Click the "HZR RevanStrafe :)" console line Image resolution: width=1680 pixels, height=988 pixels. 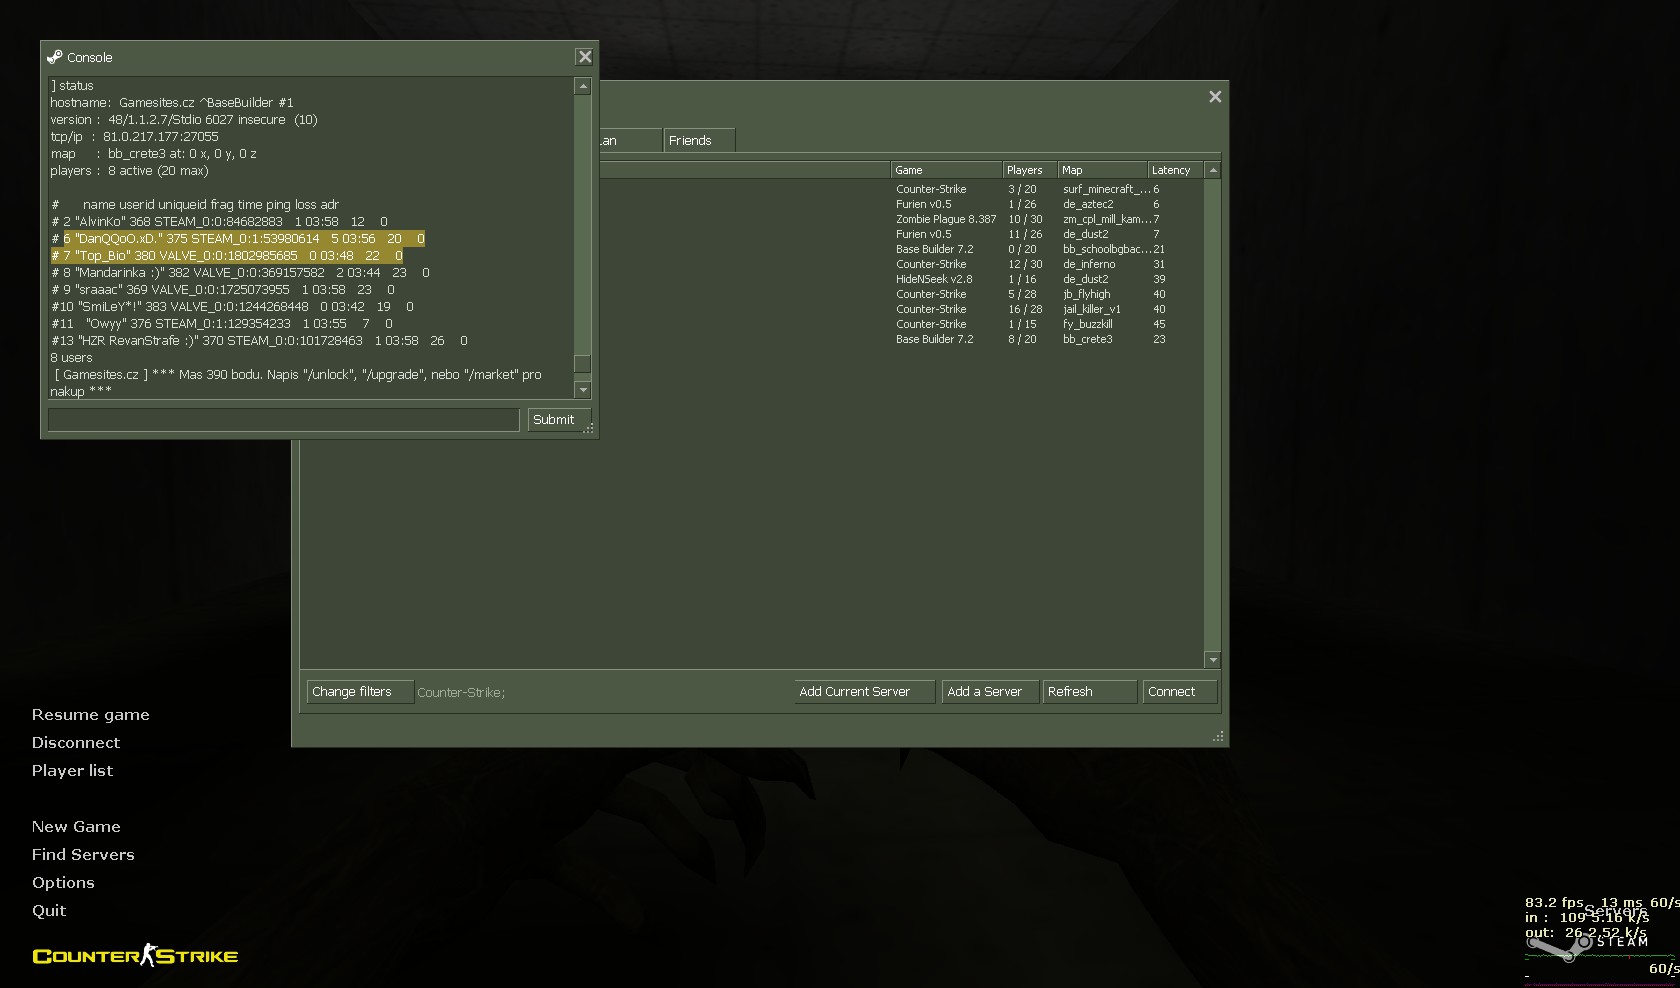pyautogui.click(x=259, y=341)
